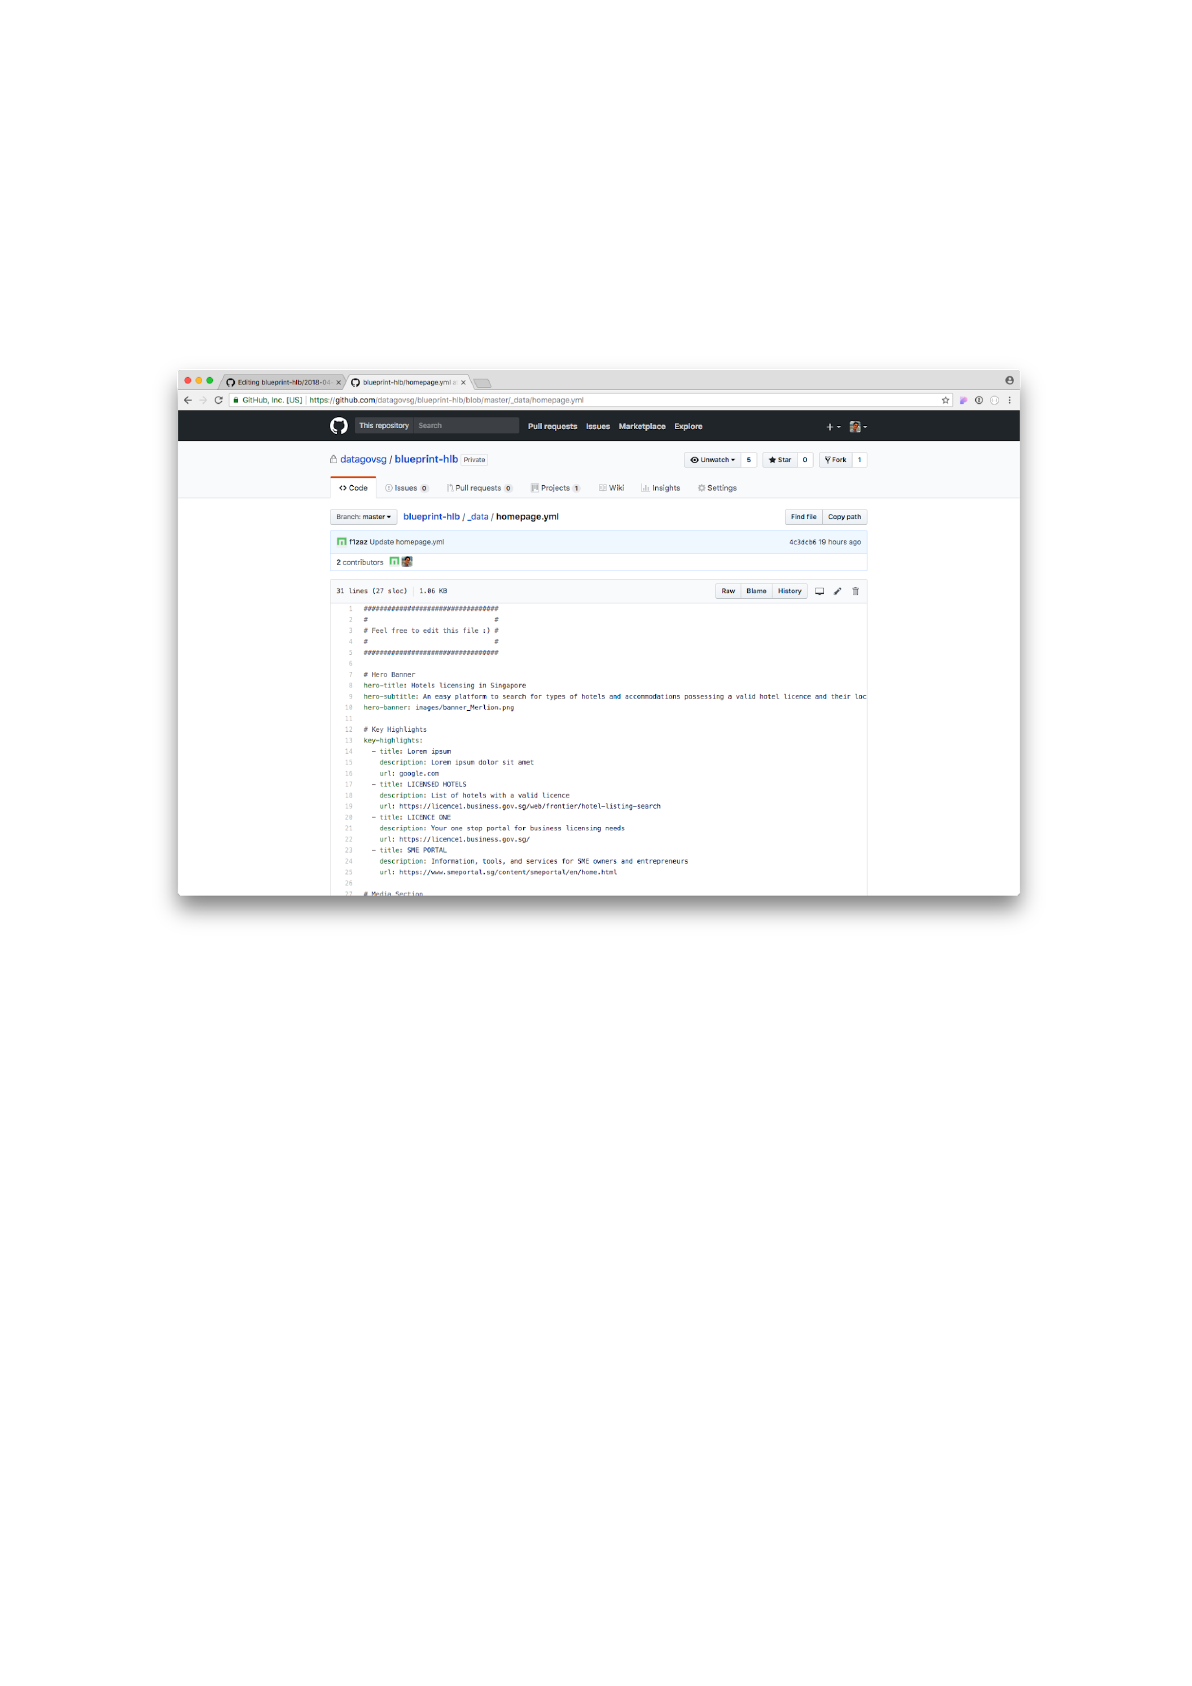Screen dimensions: 1192x1686
Task: View the forks count 1
Action: pyautogui.click(x=859, y=460)
